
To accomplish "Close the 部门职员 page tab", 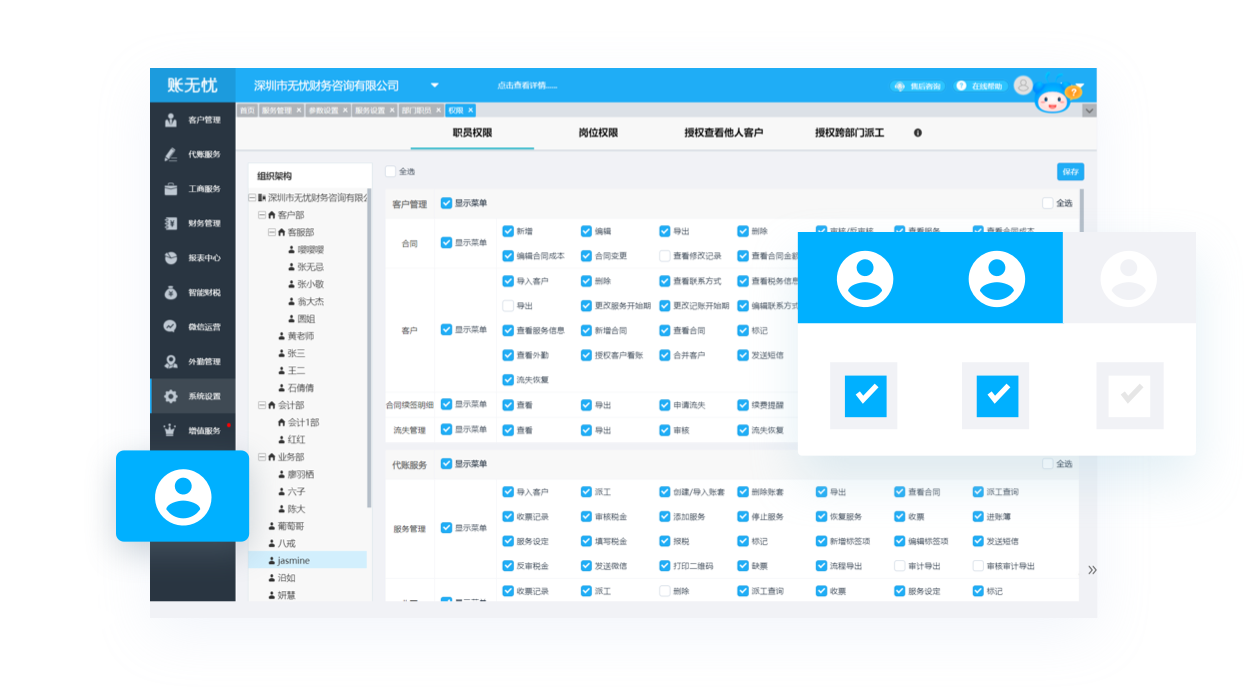I will (439, 110).
